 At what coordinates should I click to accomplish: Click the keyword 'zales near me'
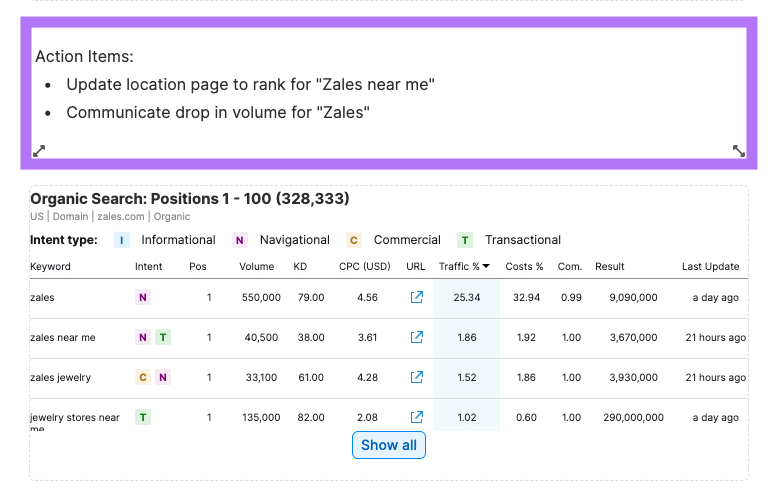tap(63, 337)
